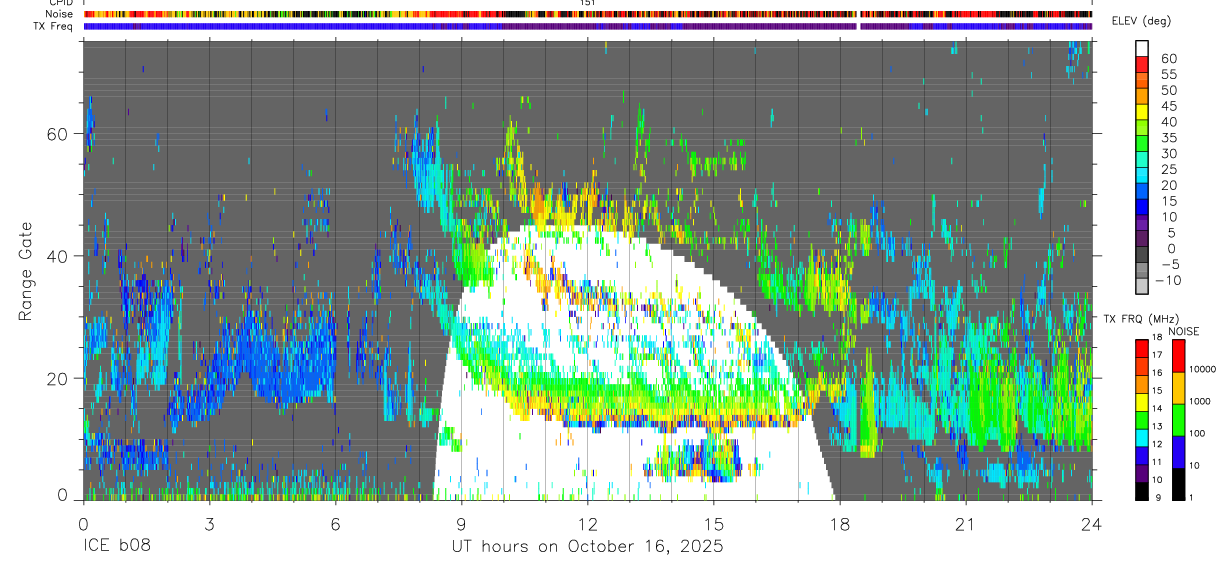Click the white top swatch of ELEV colorbar
The height and width of the screenshot is (567, 1228).
[x=1142, y=48]
